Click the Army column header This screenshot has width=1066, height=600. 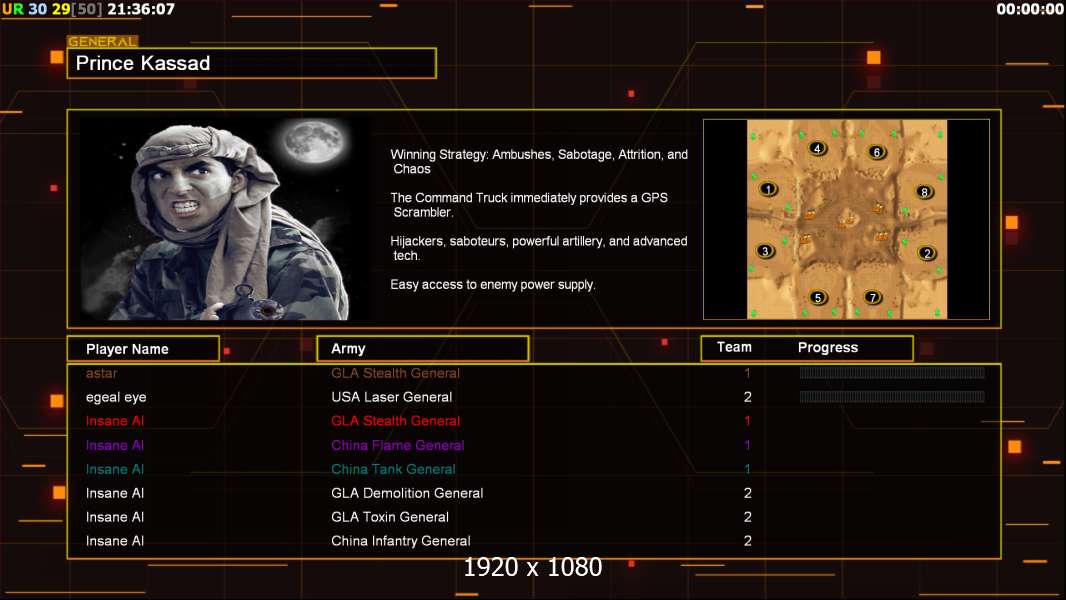click(x=422, y=349)
